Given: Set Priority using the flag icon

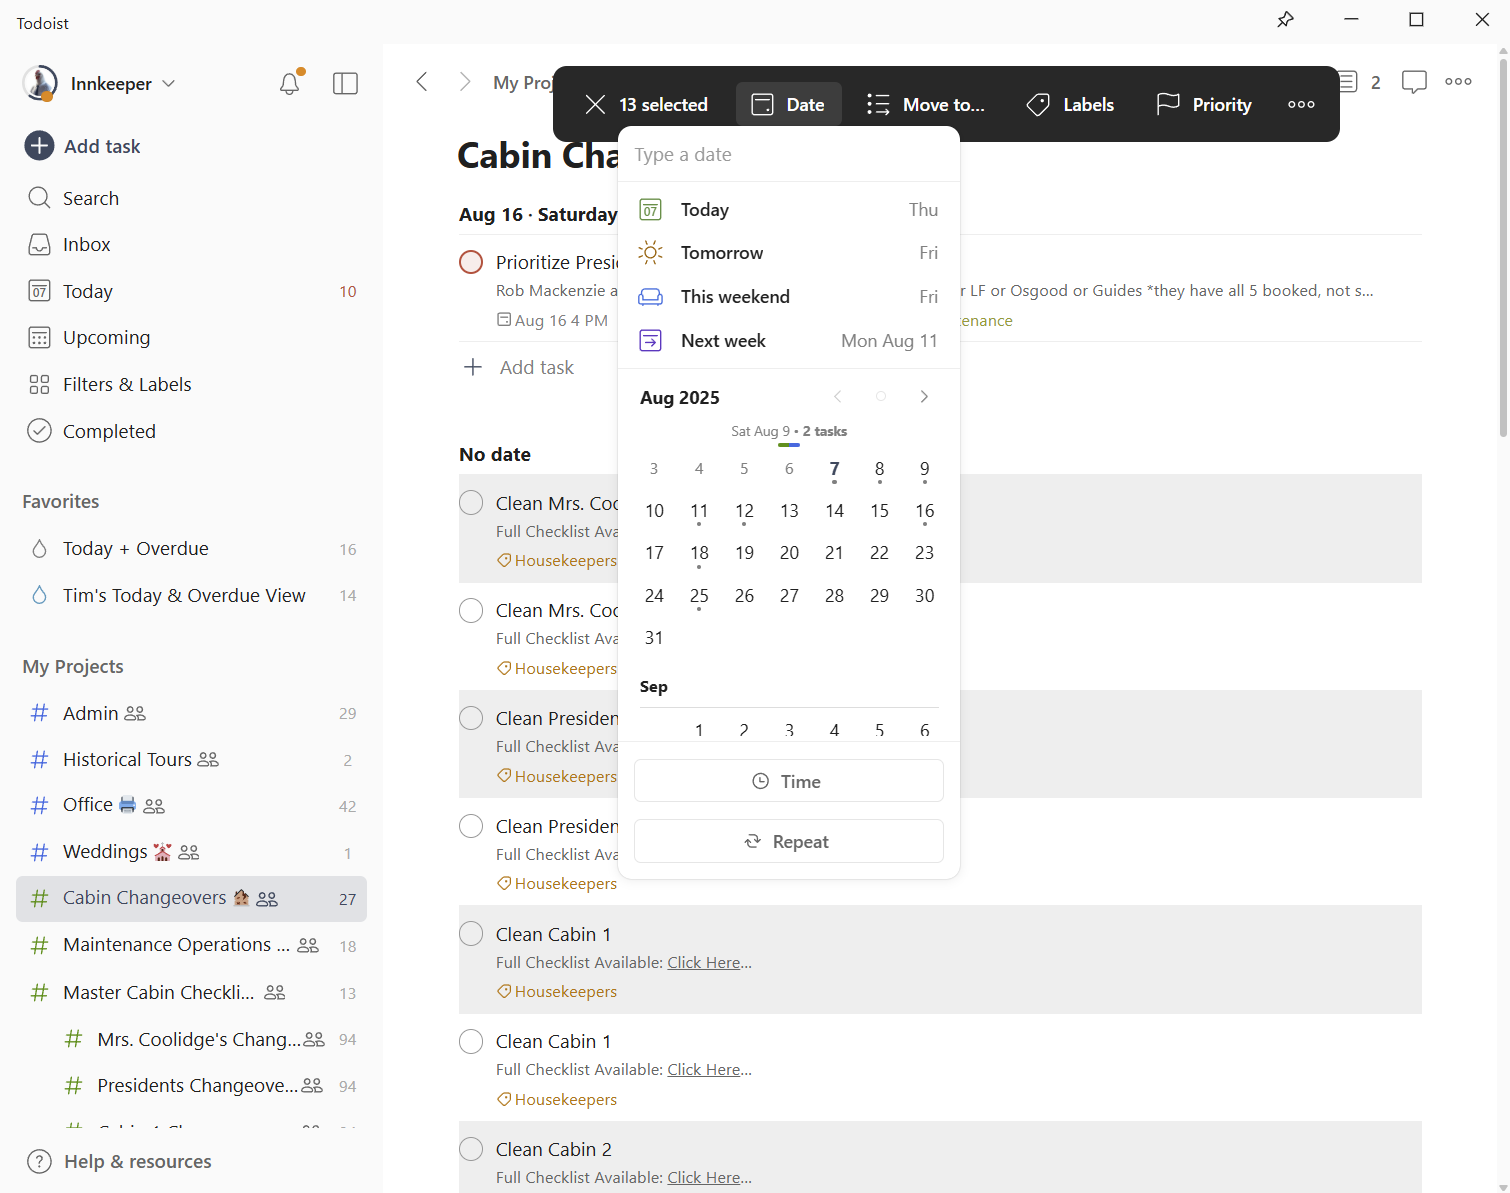Looking at the screenshot, I should tap(1203, 105).
